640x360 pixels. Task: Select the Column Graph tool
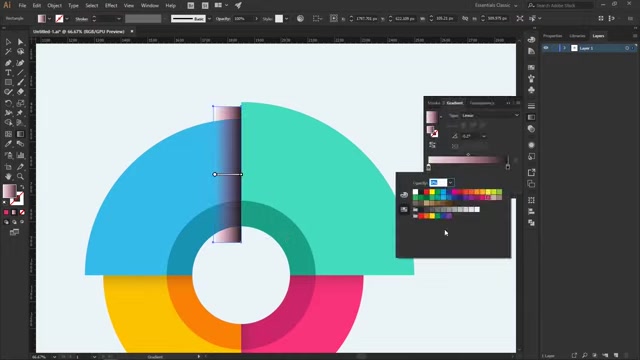point(20,155)
